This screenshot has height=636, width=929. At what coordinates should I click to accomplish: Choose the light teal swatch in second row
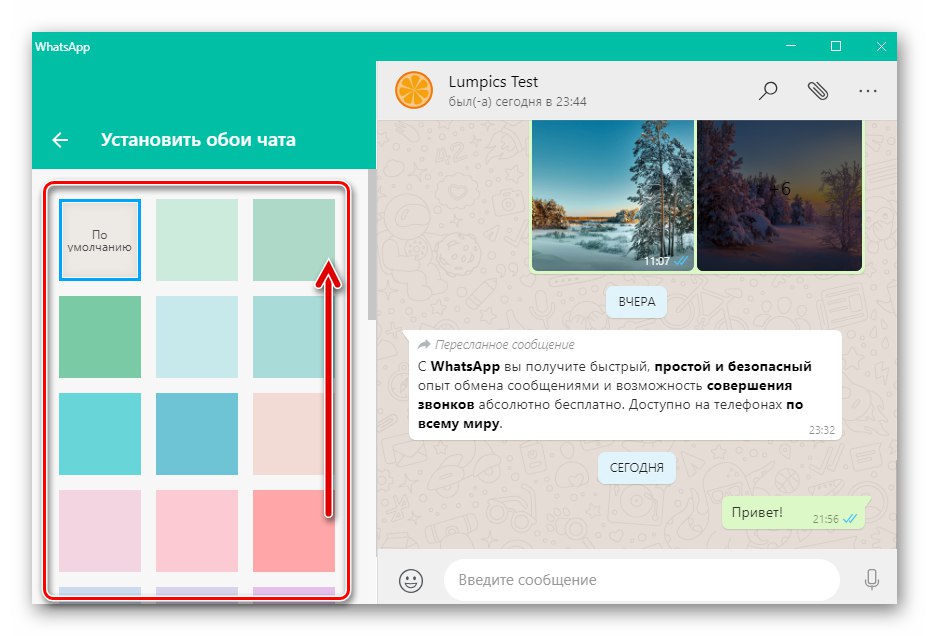[x=294, y=337]
